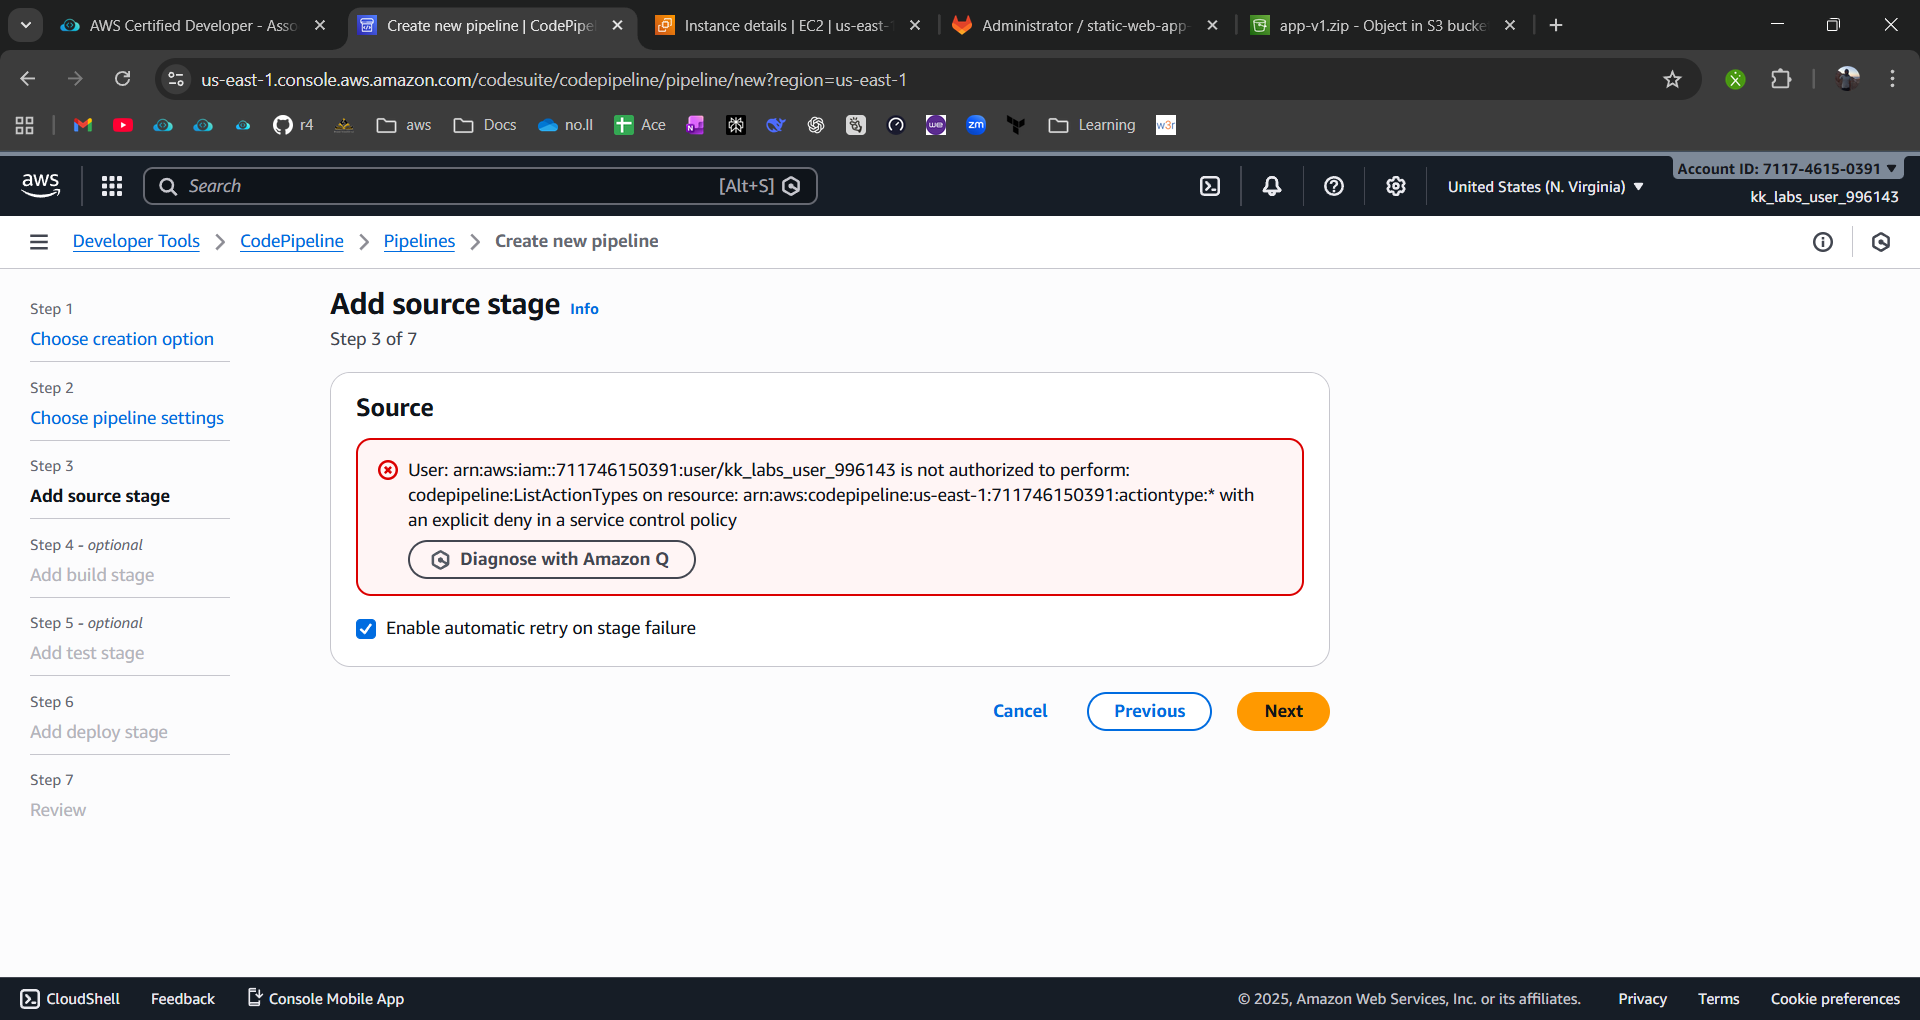
Task: Open Cookie preferences in the footer
Action: [1835, 999]
